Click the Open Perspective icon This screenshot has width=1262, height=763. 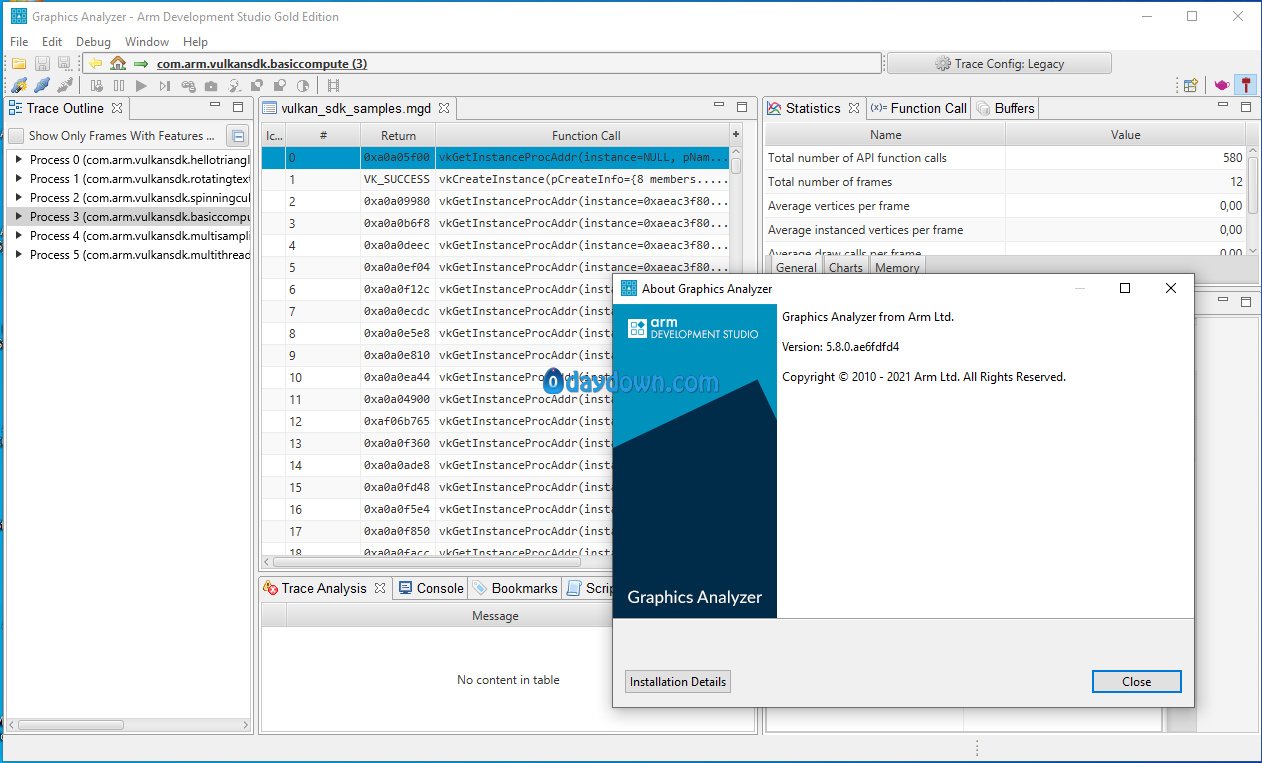point(1191,86)
